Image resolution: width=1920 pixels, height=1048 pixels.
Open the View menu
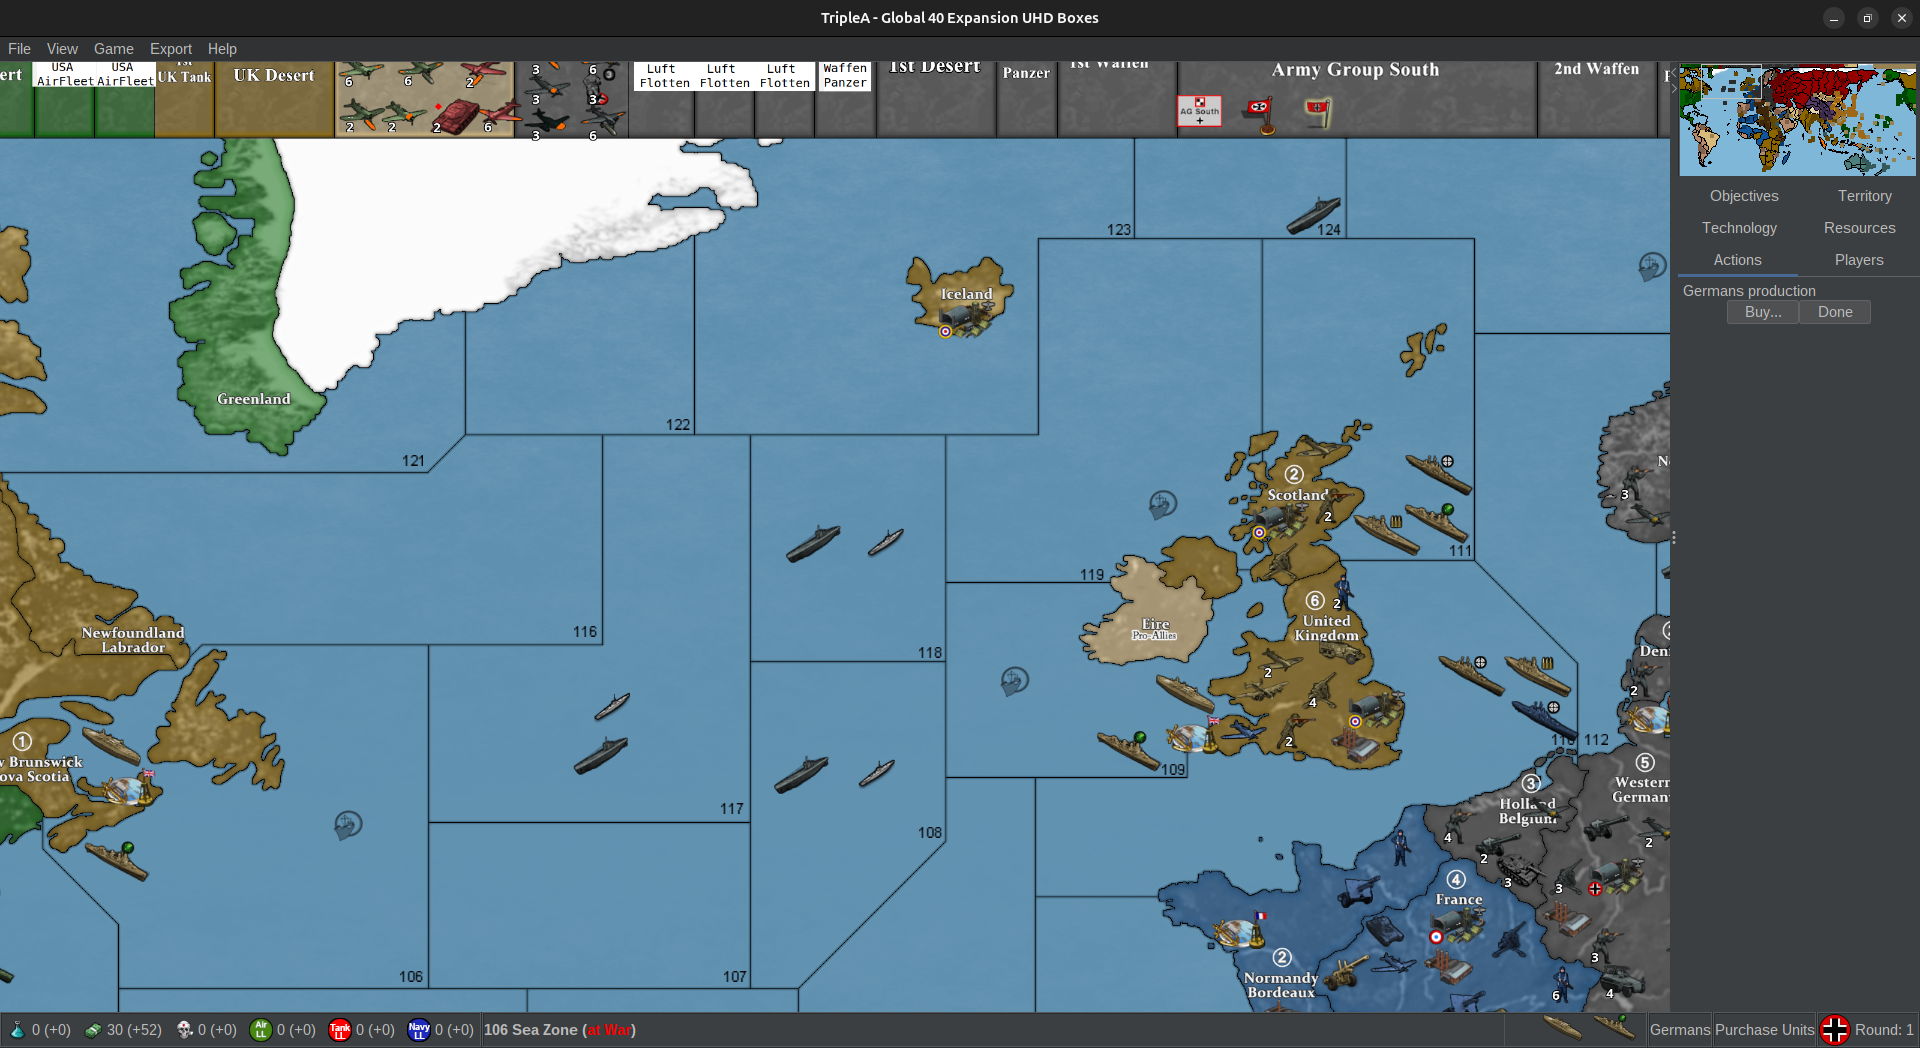[62, 49]
